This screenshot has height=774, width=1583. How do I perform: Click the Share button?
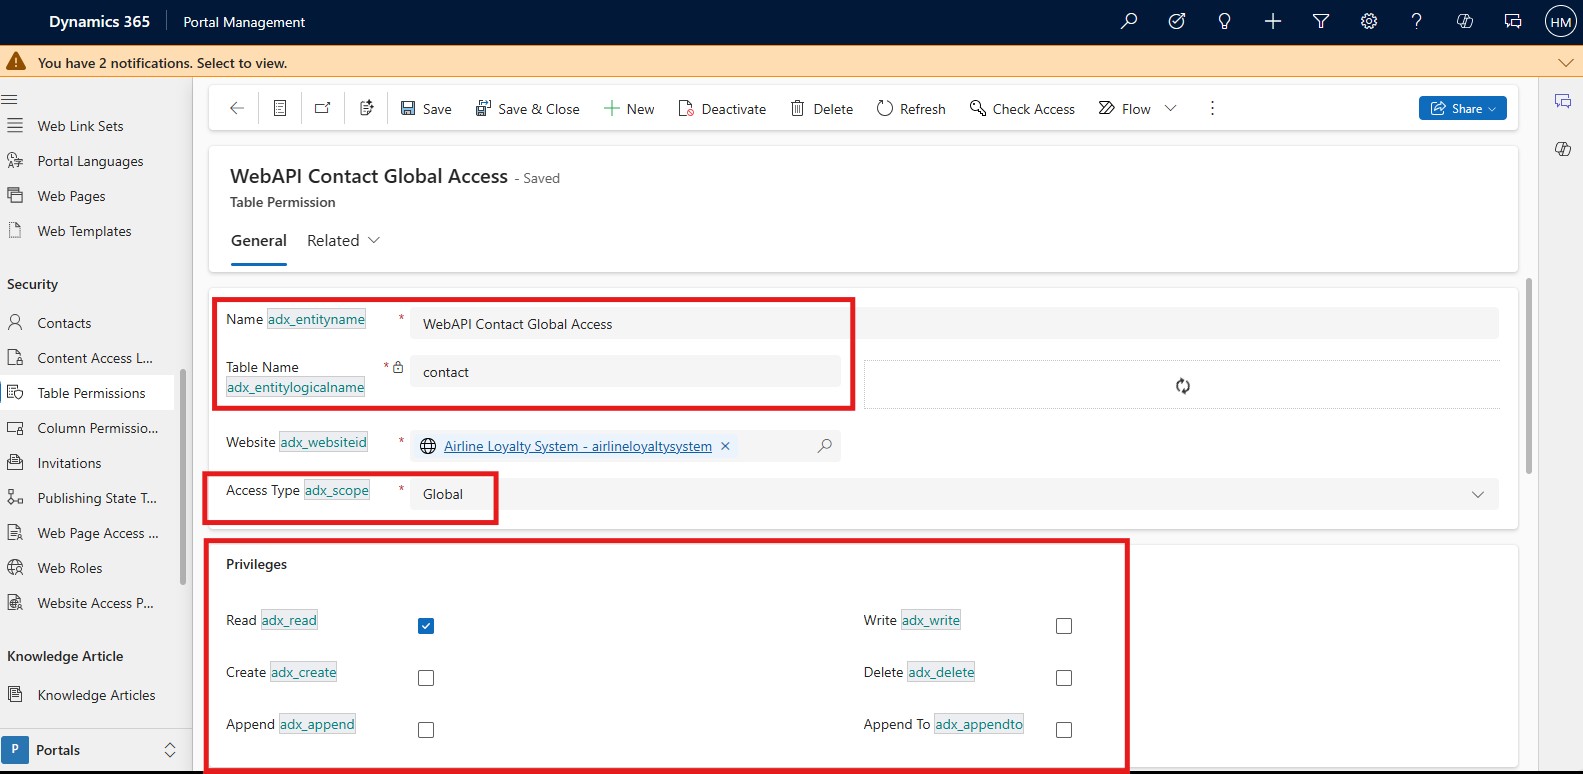(1462, 108)
